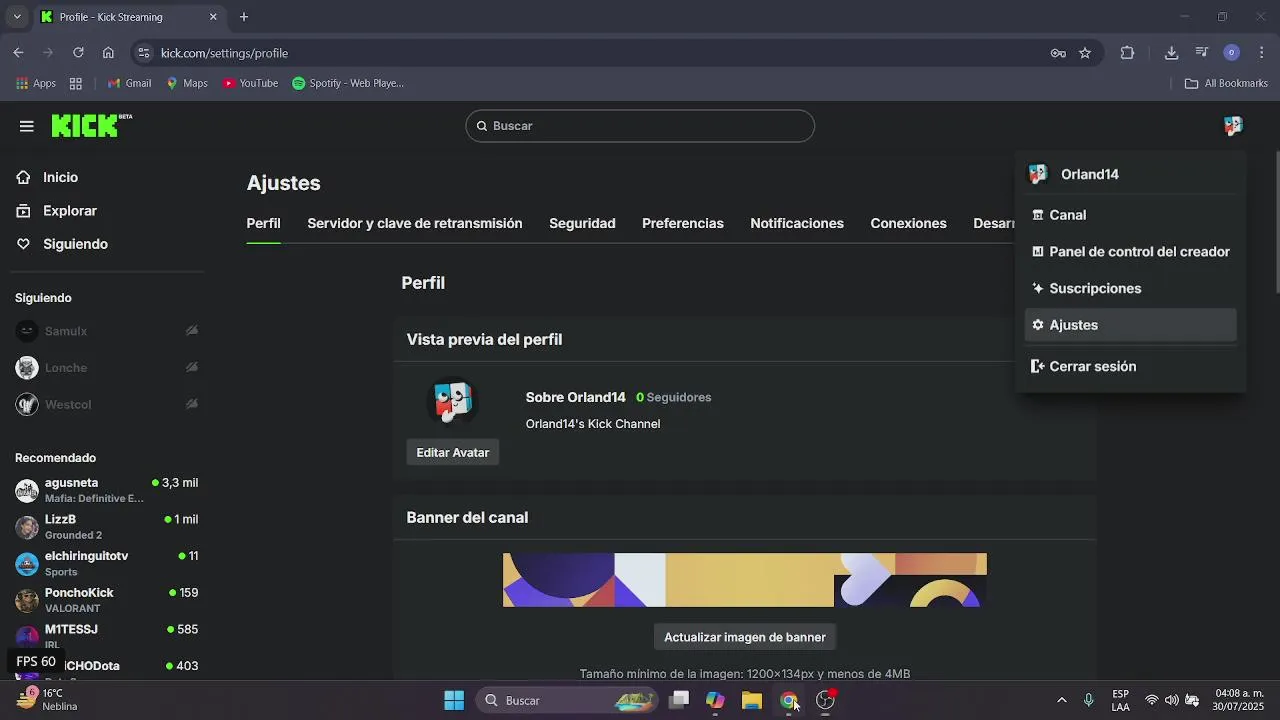This screenshot has width=1280, height=720.
Task: Open Suscripciones from user menu
Action: (x=1131, y=288)
